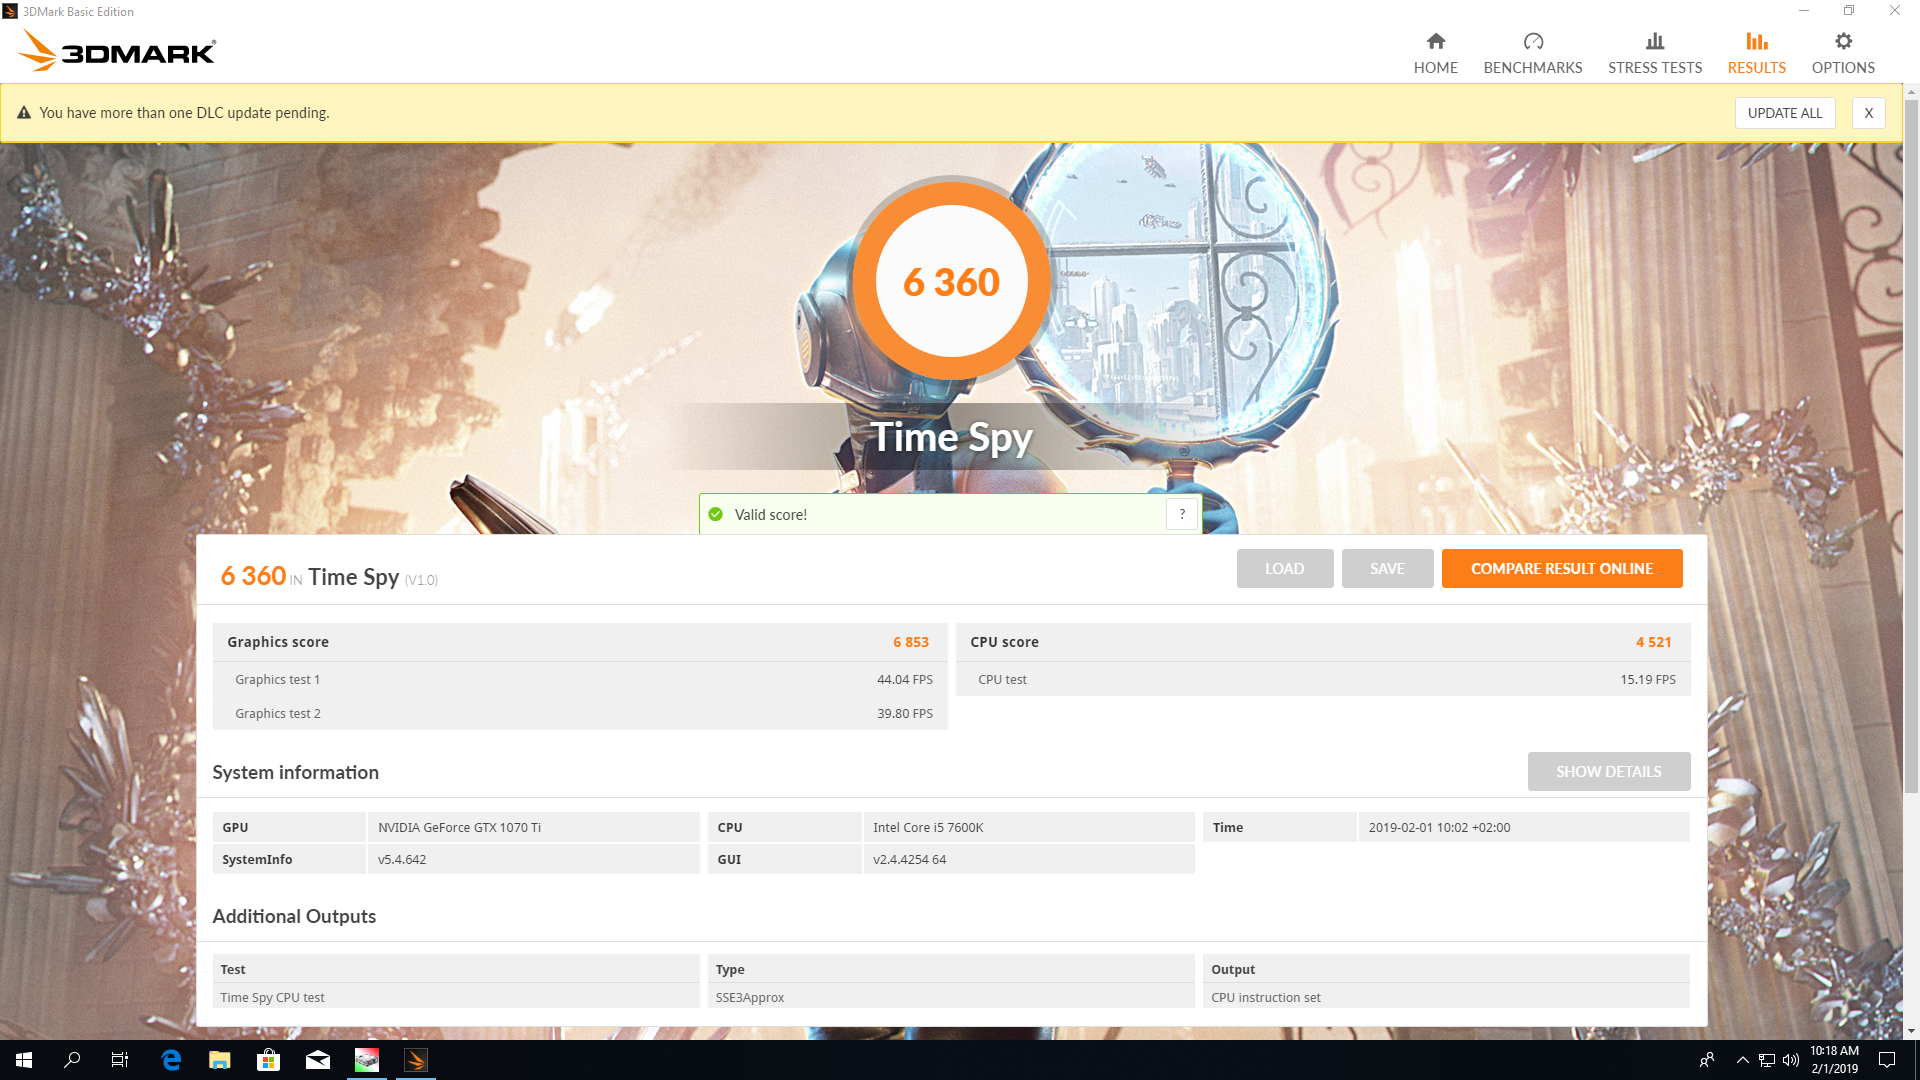Image resolution: width=1920 pixels, height=1080 pixels.
Task: Dismiss the DLC update notification
Action: click(x=1868, y=113)
